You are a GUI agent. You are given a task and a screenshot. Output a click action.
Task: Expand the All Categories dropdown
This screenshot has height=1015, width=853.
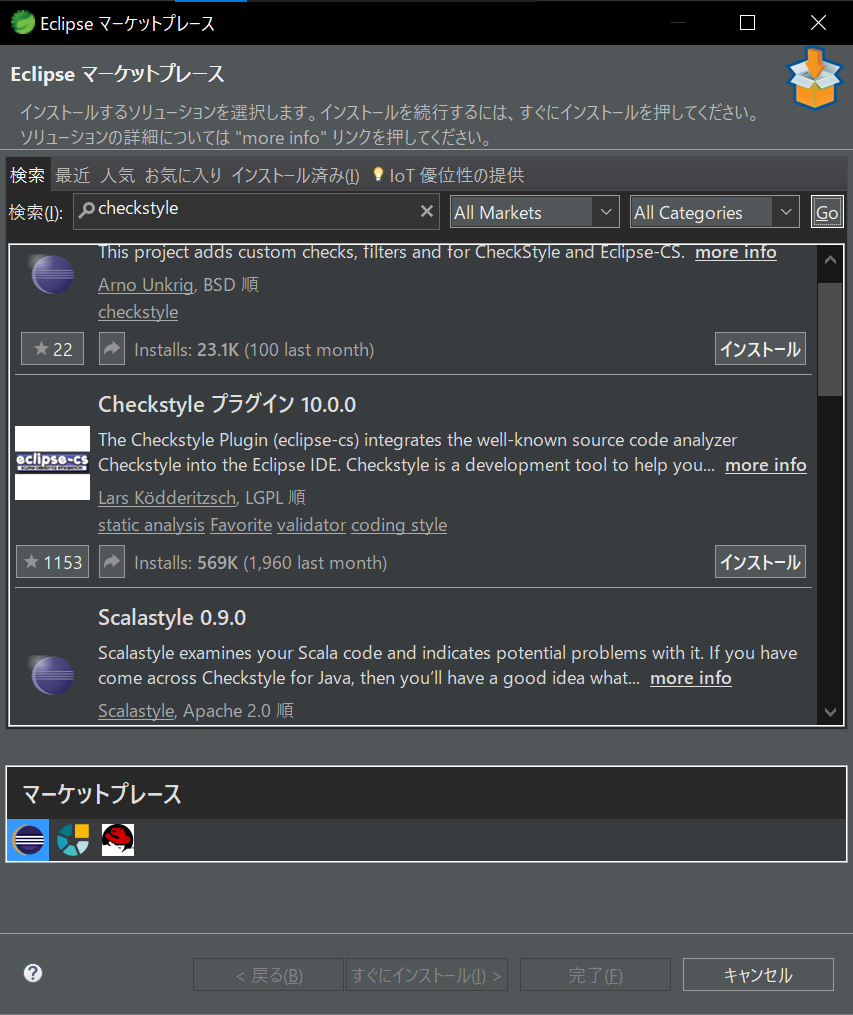tap(714, 211)
